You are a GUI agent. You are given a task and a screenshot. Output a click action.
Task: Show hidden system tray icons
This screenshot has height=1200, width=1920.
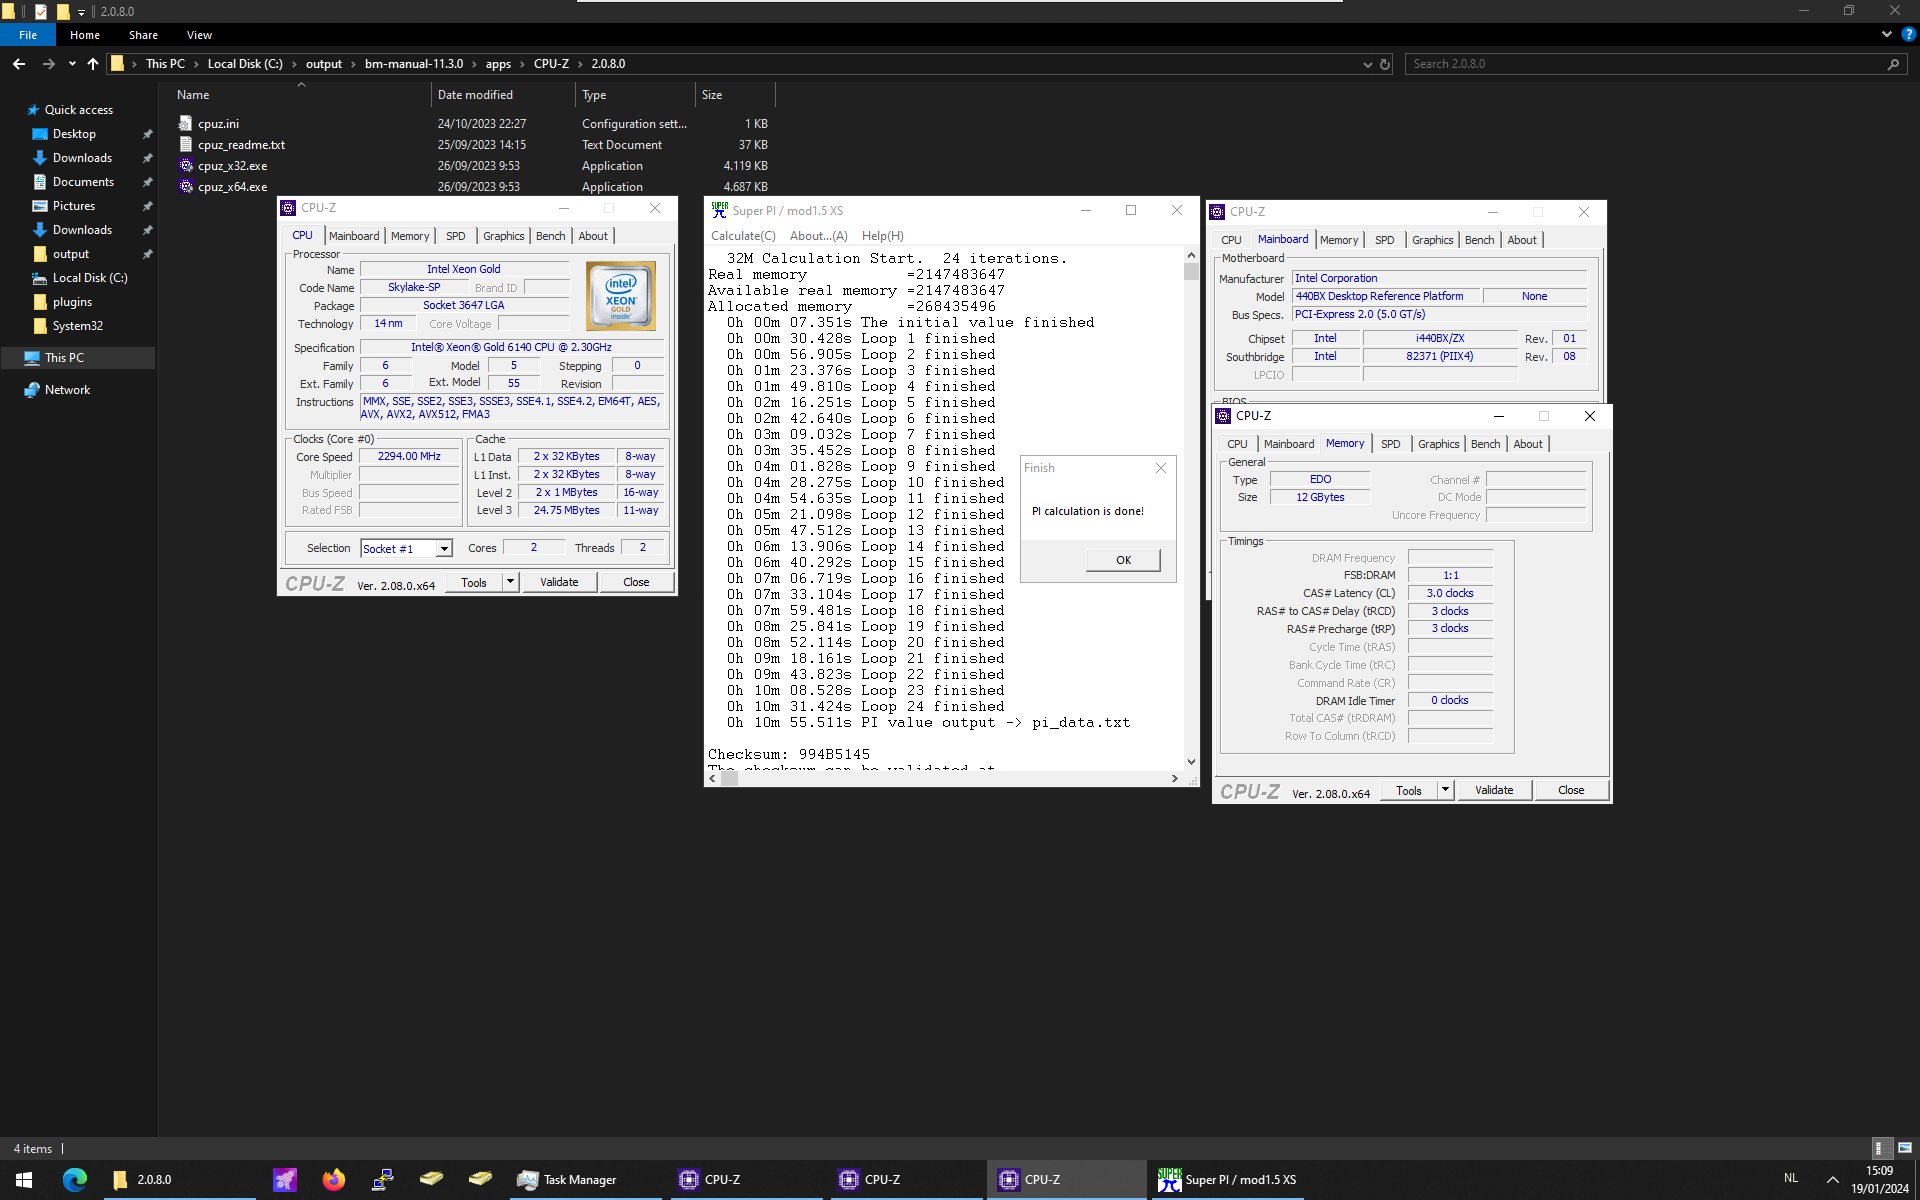(x=1832, y=1180)
